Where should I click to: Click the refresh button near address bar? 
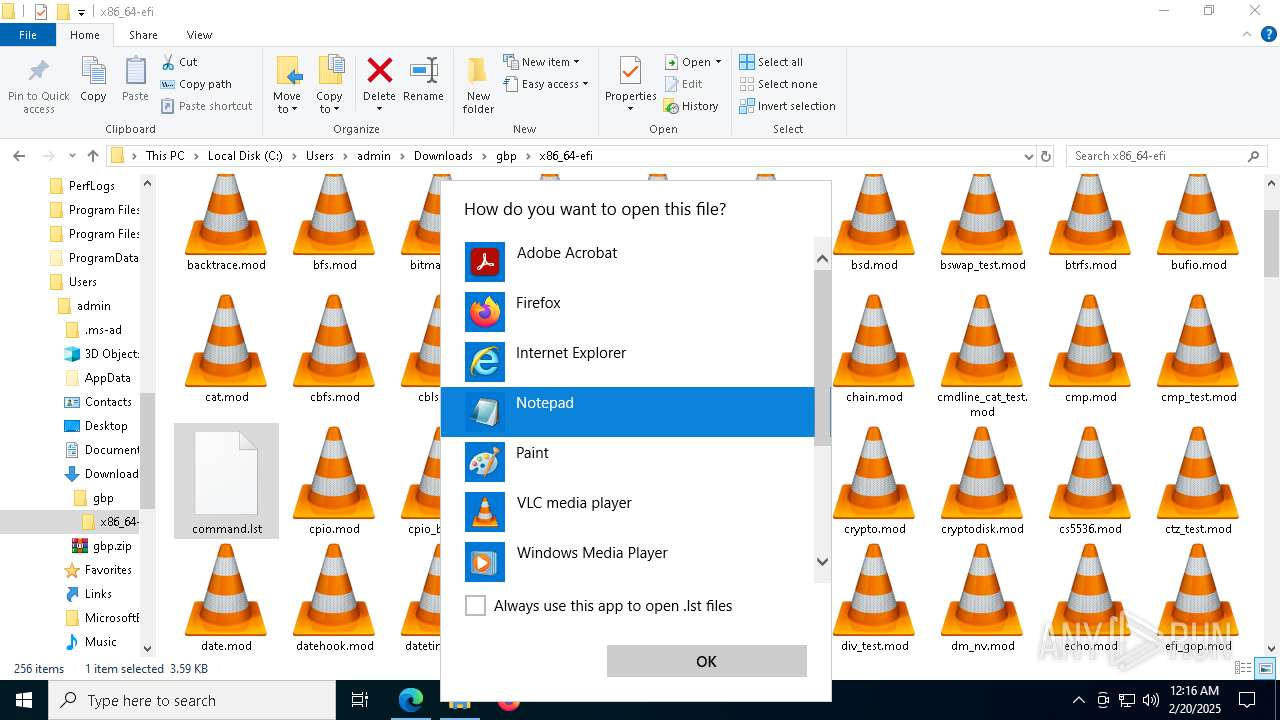coord(1046,156)
